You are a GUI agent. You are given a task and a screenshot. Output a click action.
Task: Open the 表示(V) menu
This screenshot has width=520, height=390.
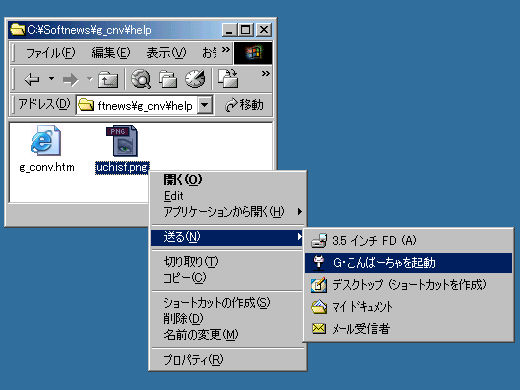166,53
